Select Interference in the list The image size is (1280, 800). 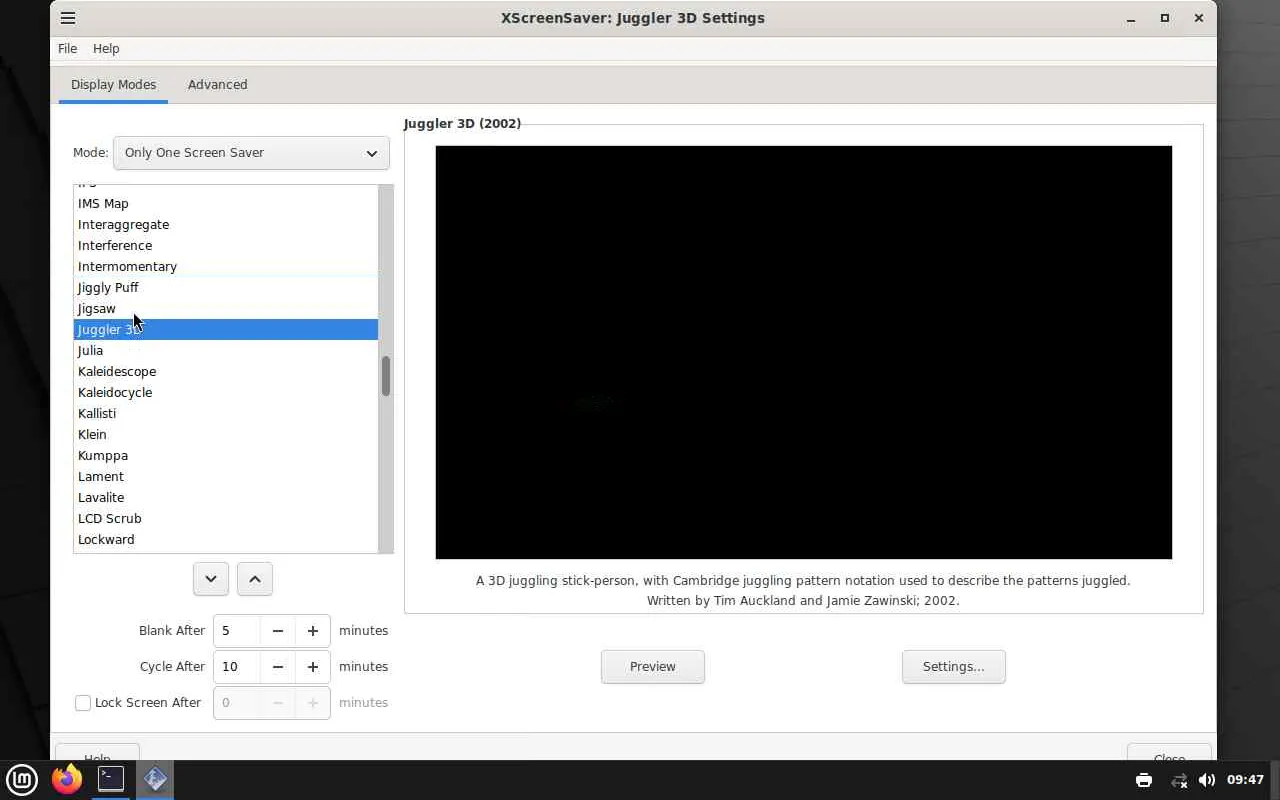click(226, 246)
